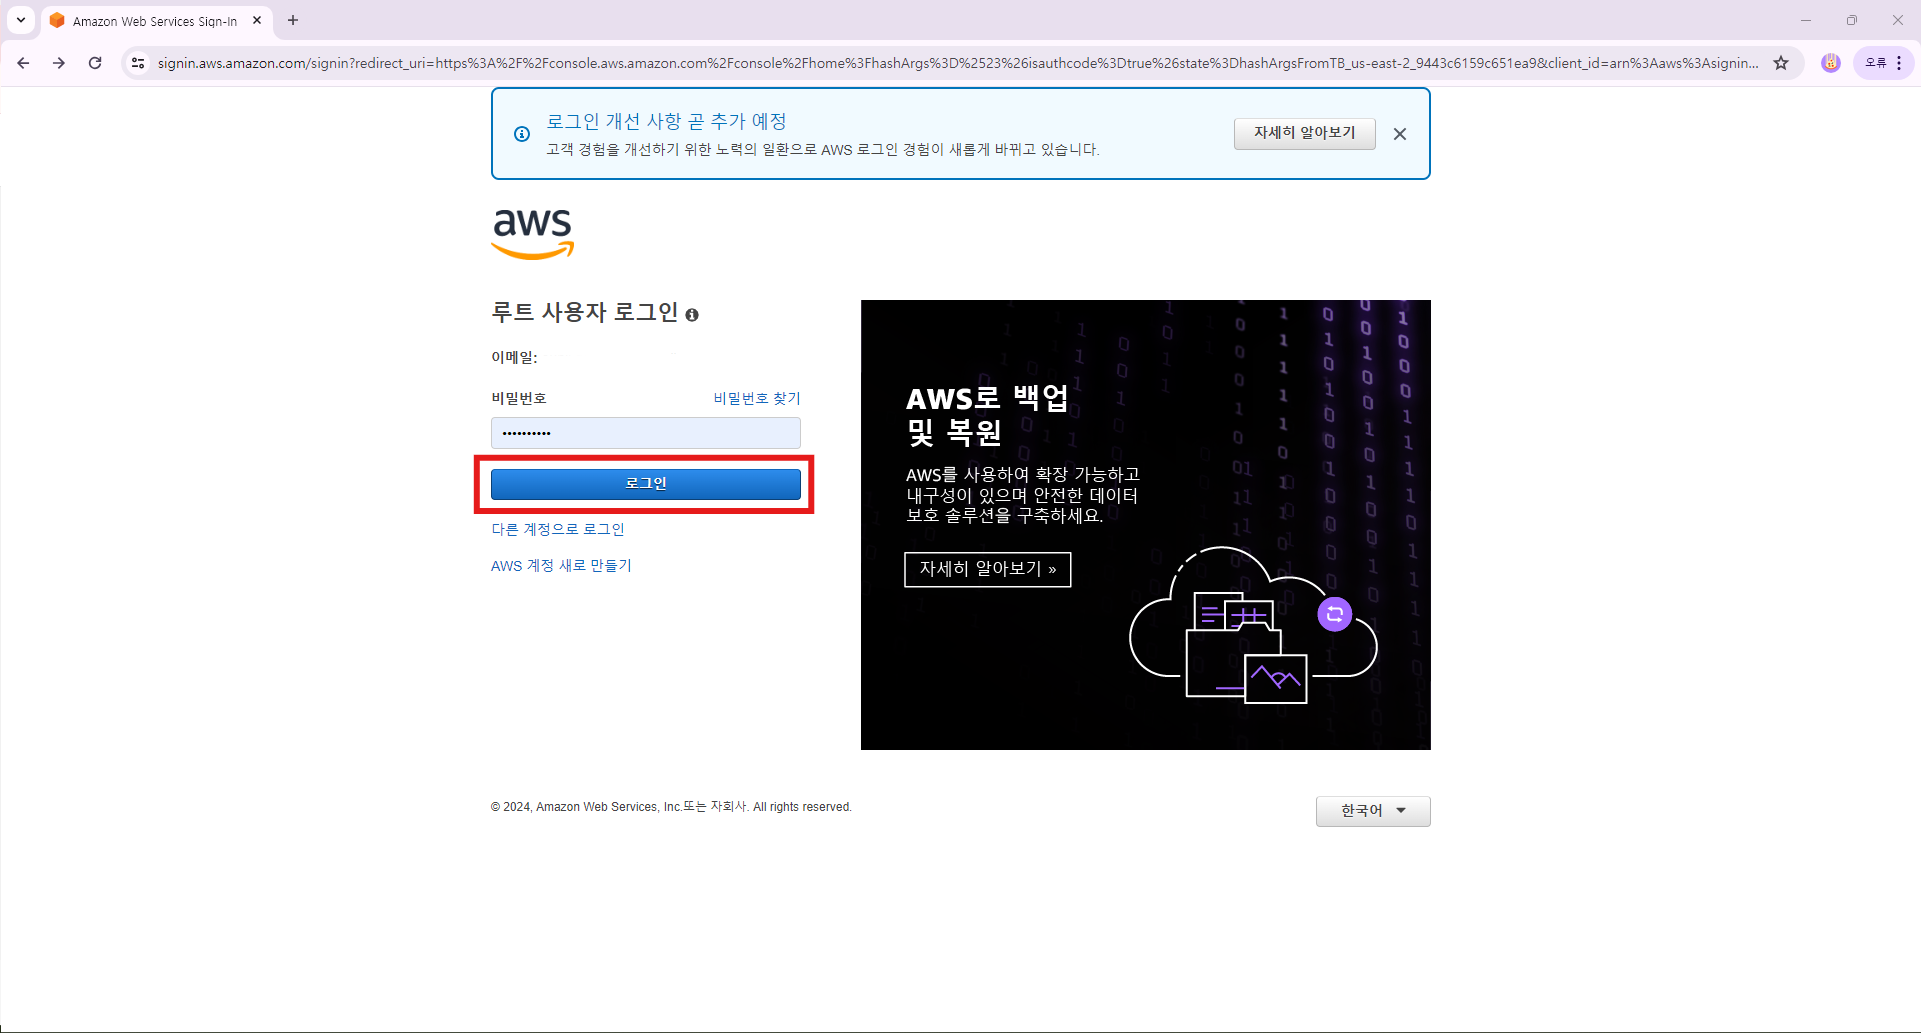Click the copyright notice text
1921x1033 pixels.
tap(671, 807)
